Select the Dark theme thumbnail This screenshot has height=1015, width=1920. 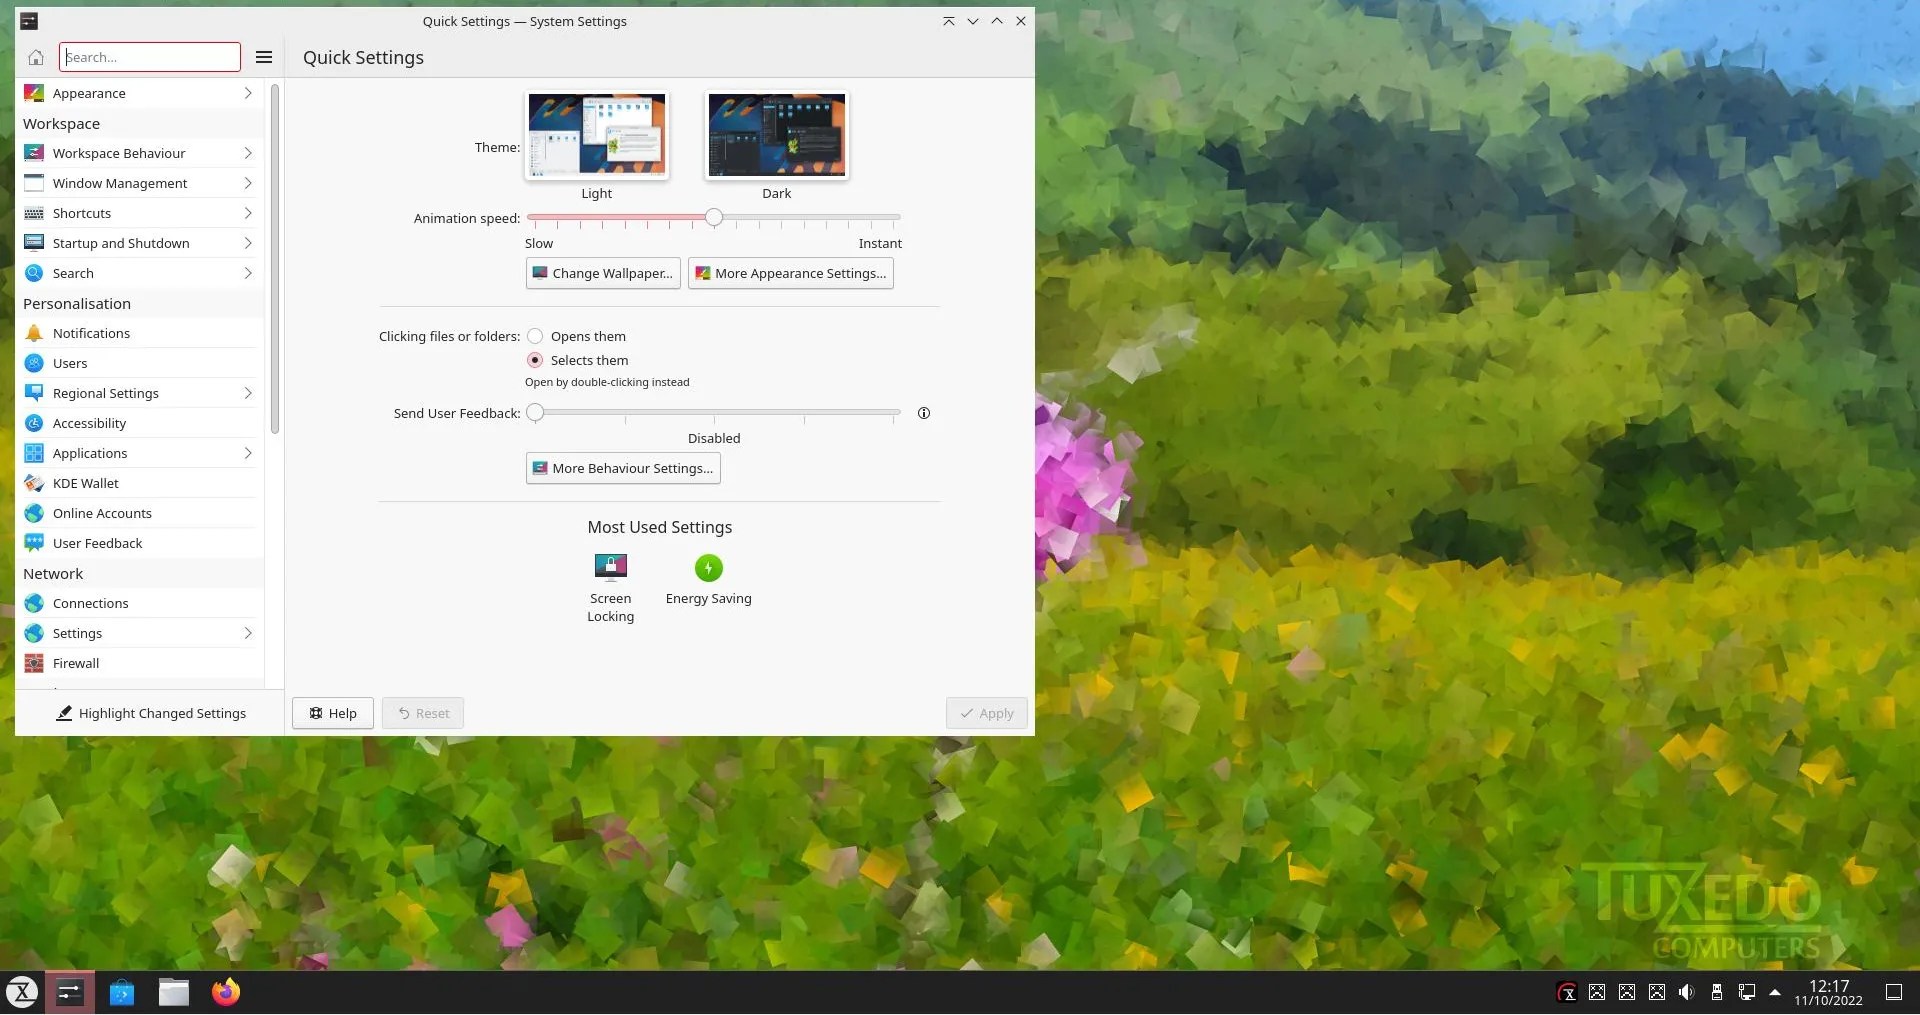pos(777,135)
